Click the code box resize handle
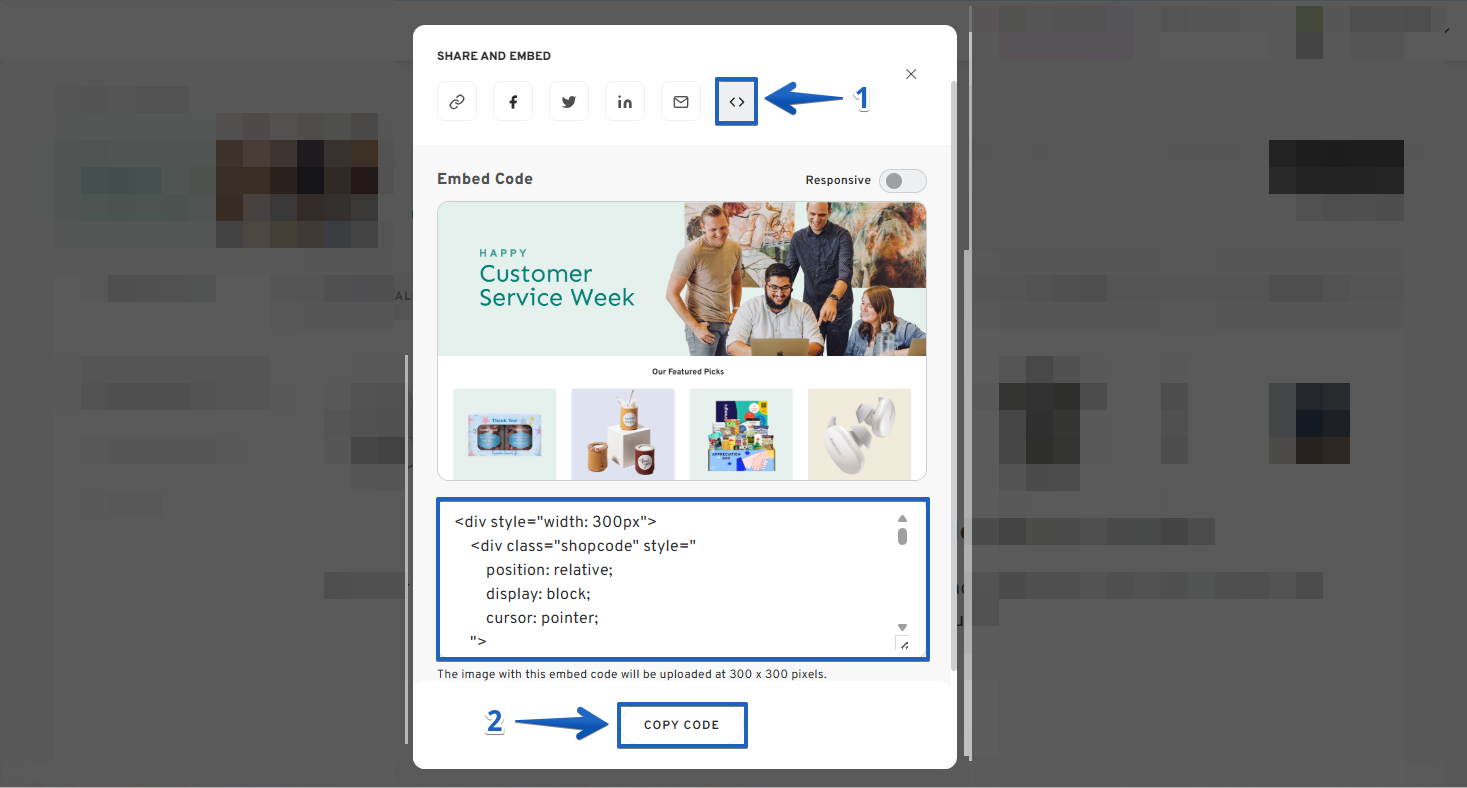 [x=903, y=645]
